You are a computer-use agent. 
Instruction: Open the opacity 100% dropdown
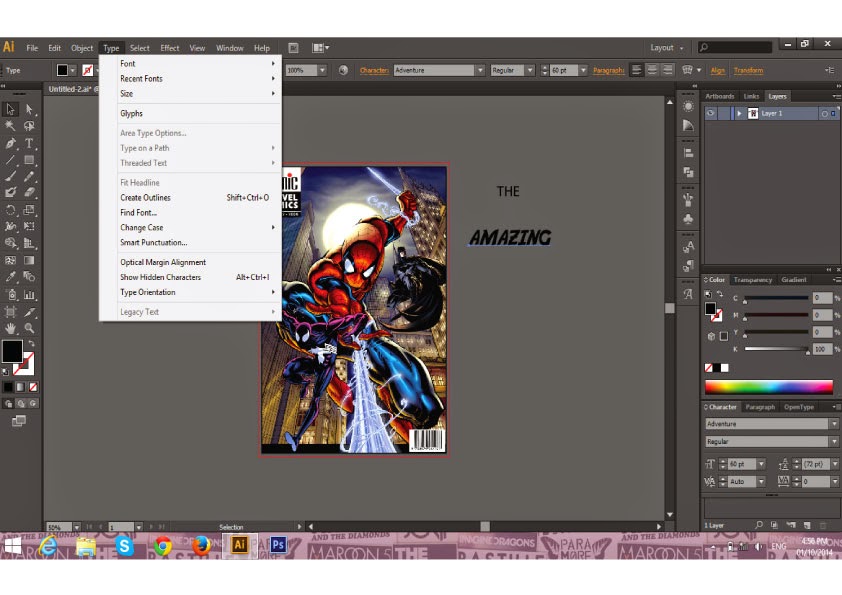[322, 70]
